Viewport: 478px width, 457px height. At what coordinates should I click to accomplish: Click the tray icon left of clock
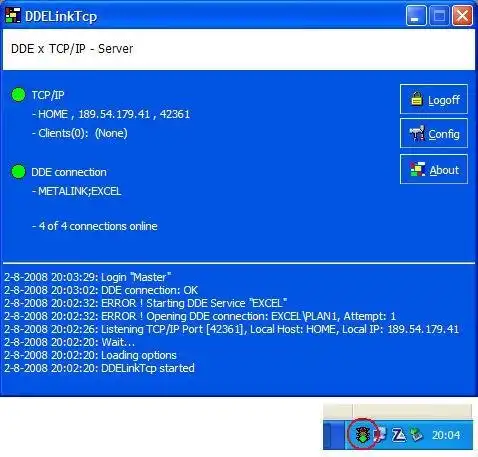pyautogui.click(x=416, y=434)
